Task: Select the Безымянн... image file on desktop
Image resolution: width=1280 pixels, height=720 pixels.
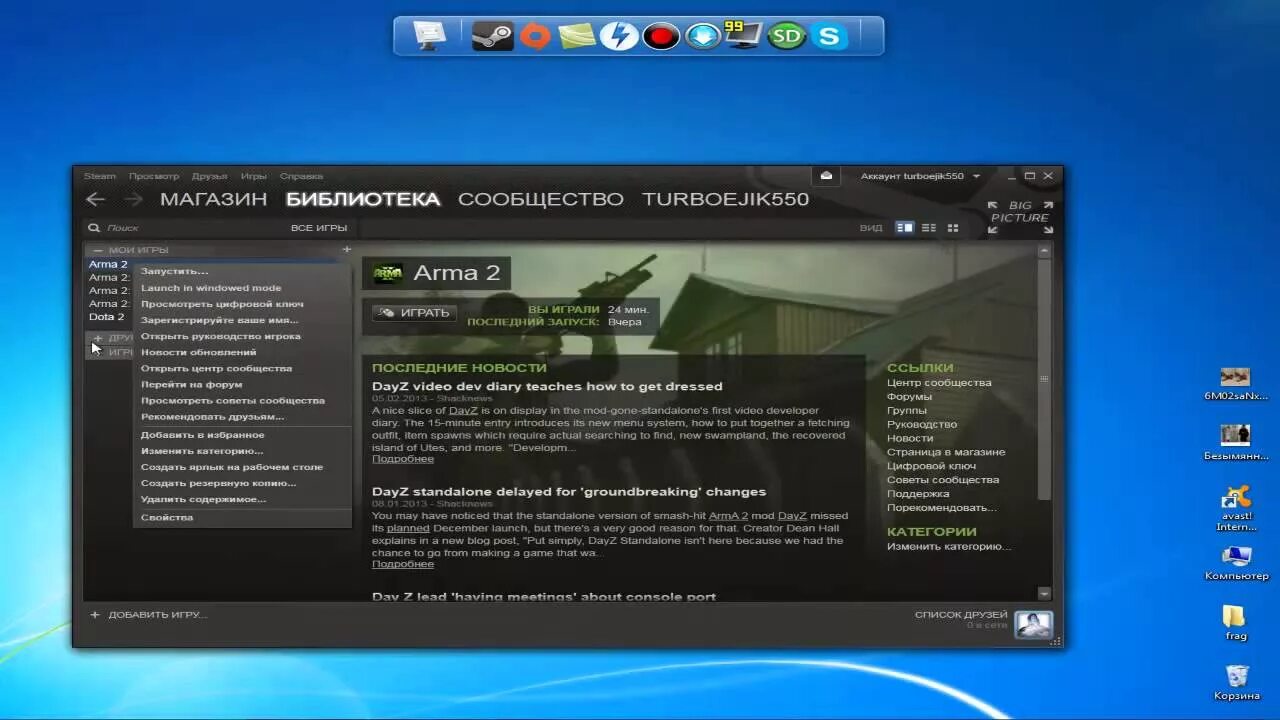Action: [x=1236, y=442]
